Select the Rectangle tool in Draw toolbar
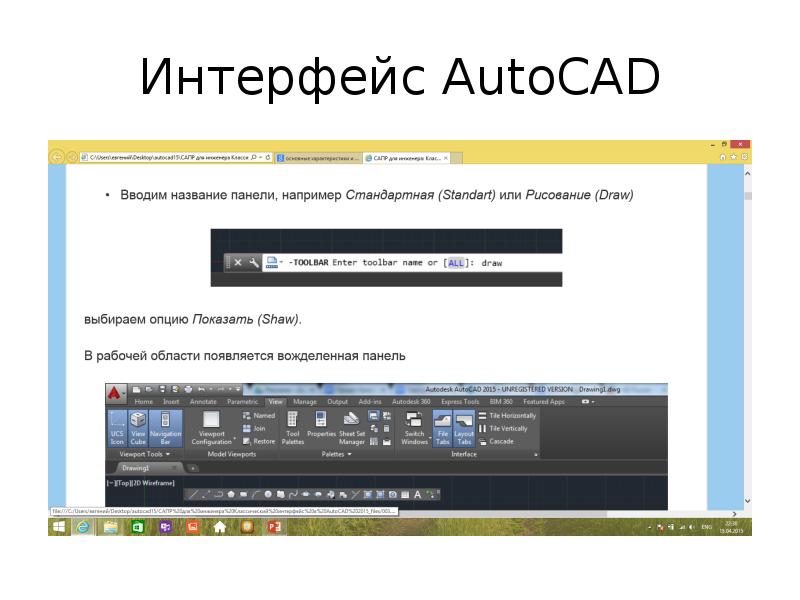Image resolution: width=800 pixels, height=600 pixels. (x=243, y=494)
